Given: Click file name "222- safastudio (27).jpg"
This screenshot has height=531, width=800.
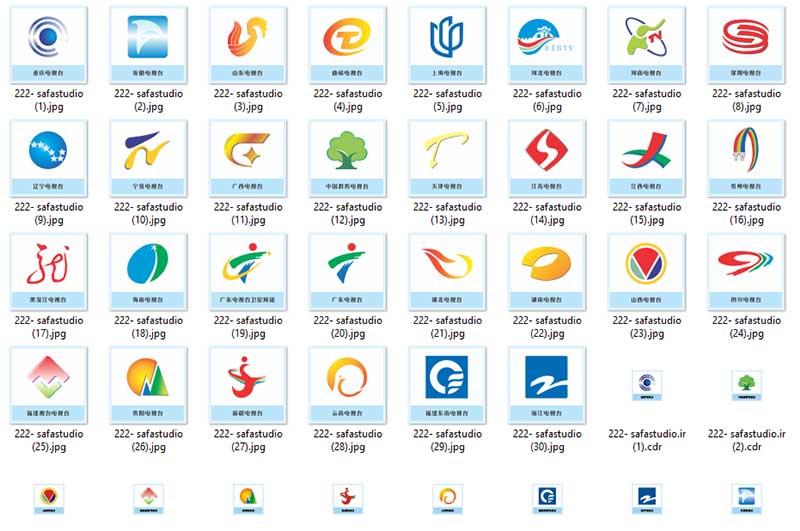Looking at the screenshot, I should tap(248, 440).
